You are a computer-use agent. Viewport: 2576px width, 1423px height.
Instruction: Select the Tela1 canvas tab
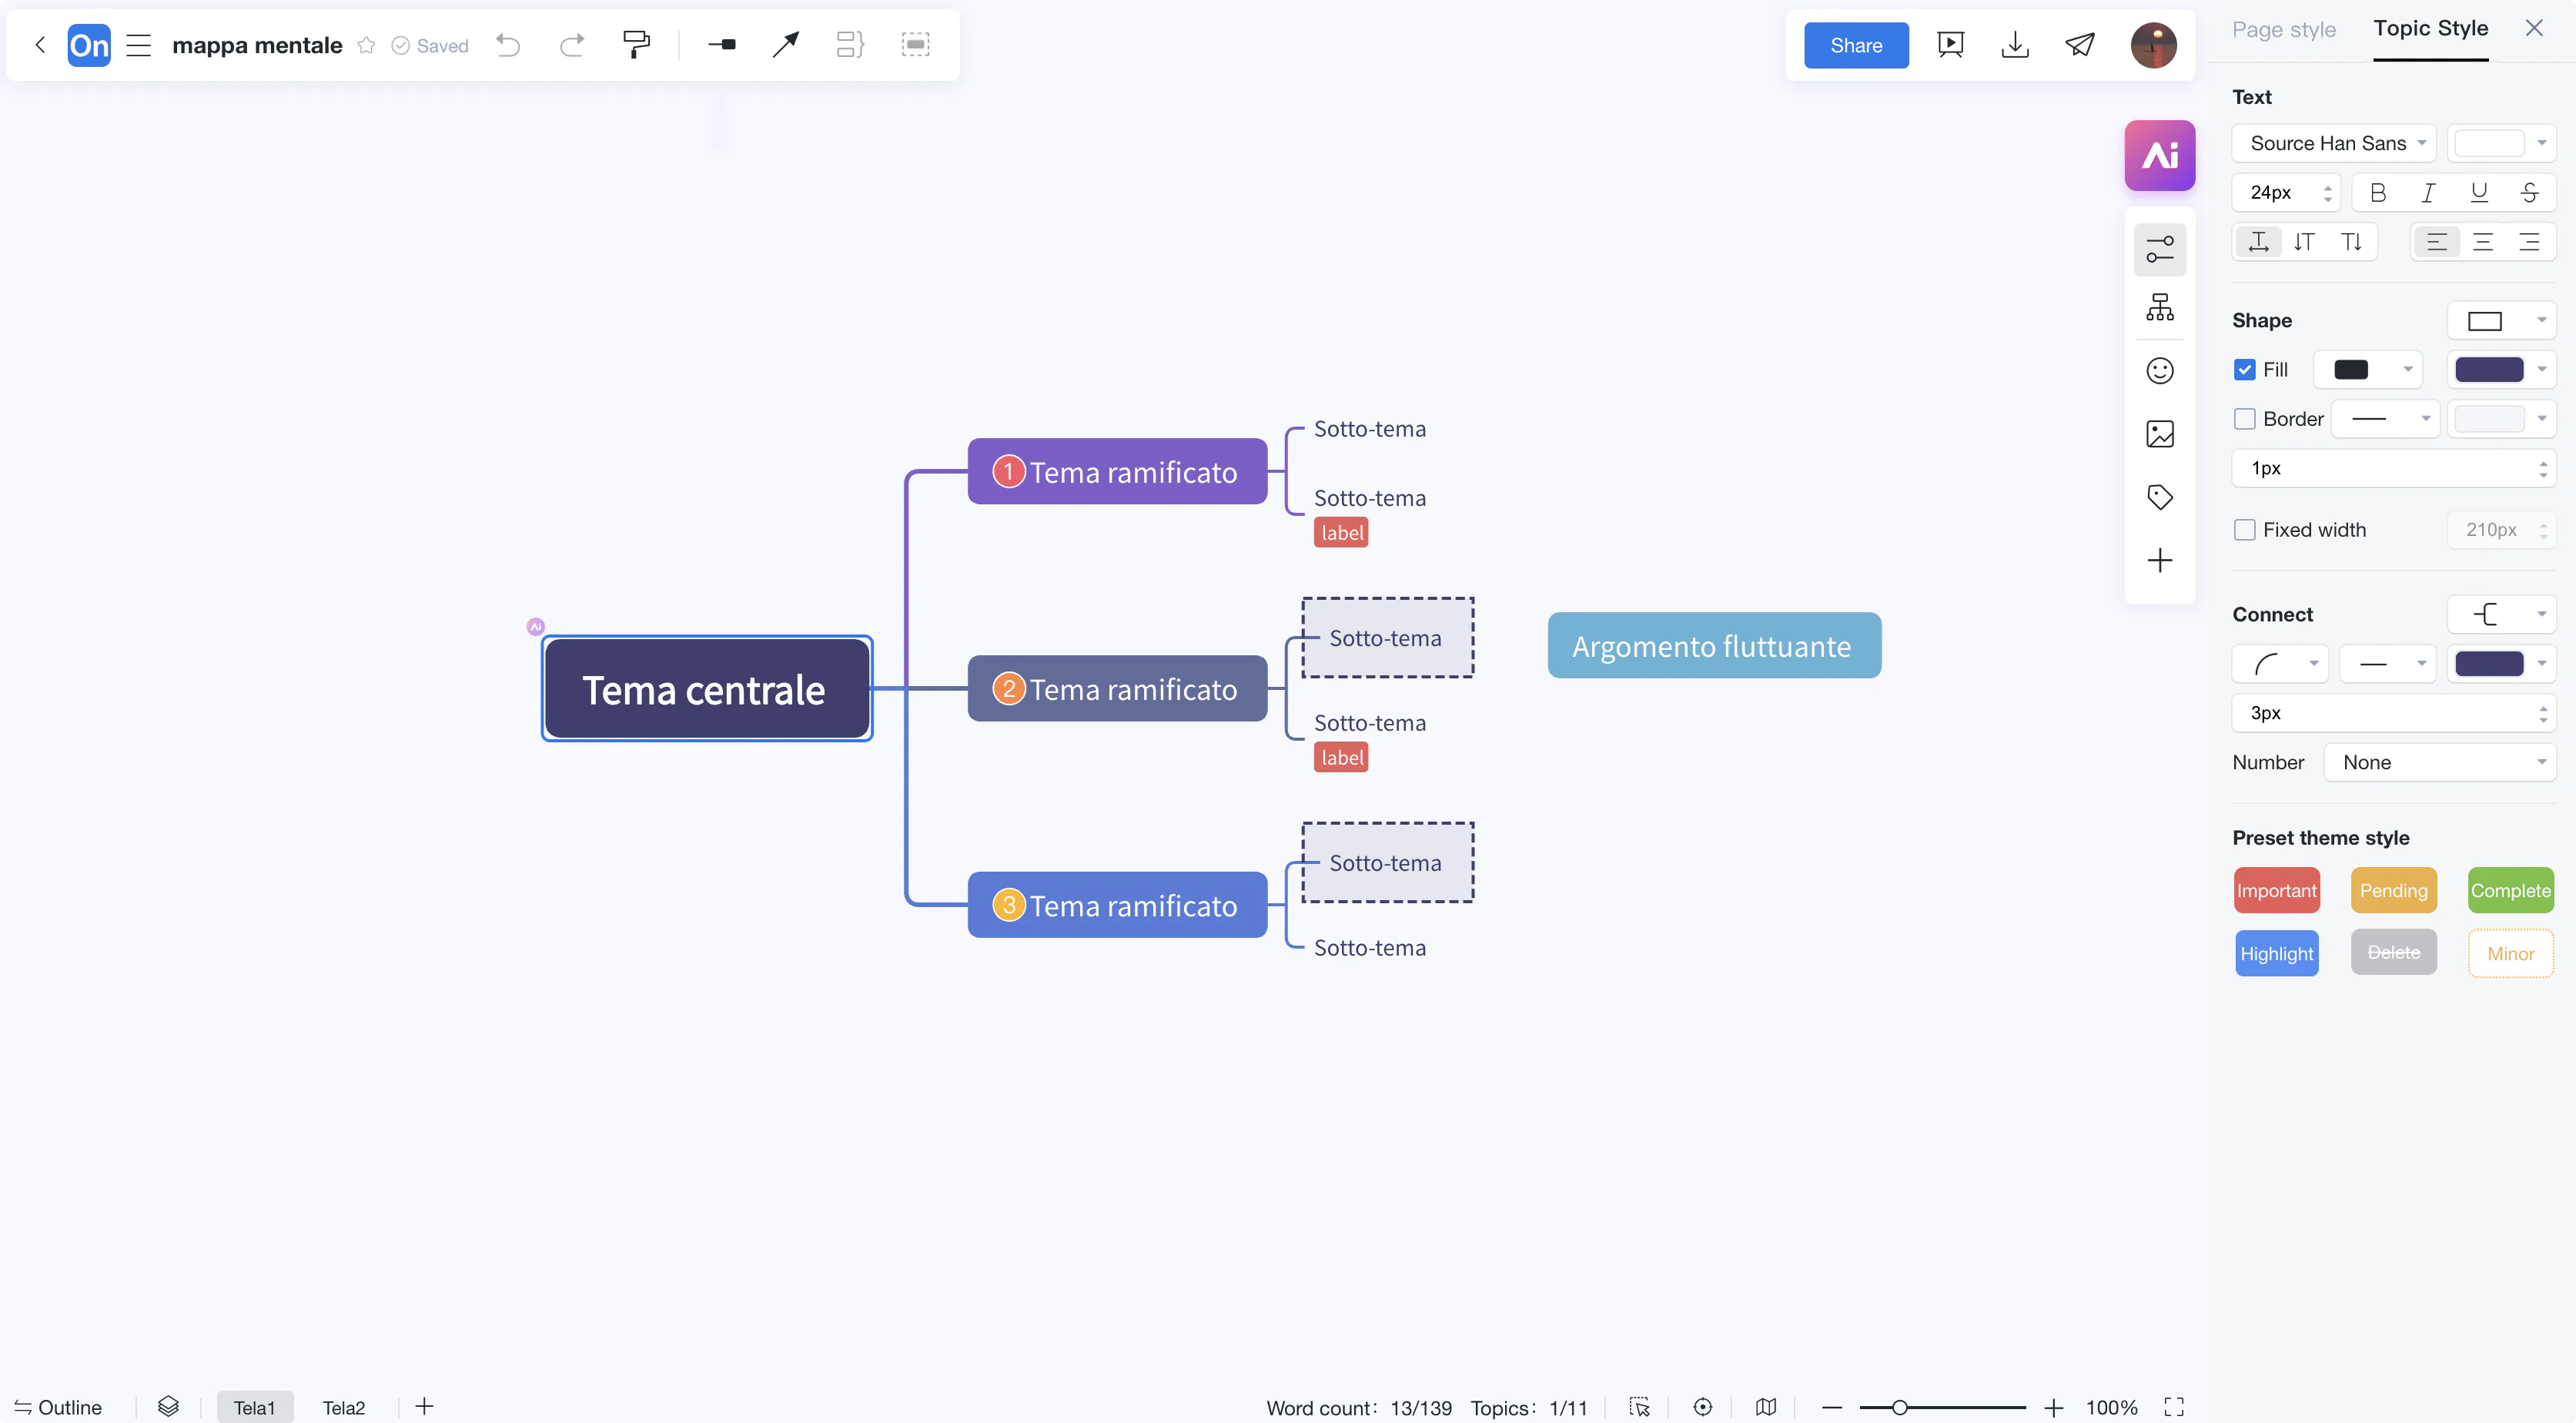[x=254, y=1407]
